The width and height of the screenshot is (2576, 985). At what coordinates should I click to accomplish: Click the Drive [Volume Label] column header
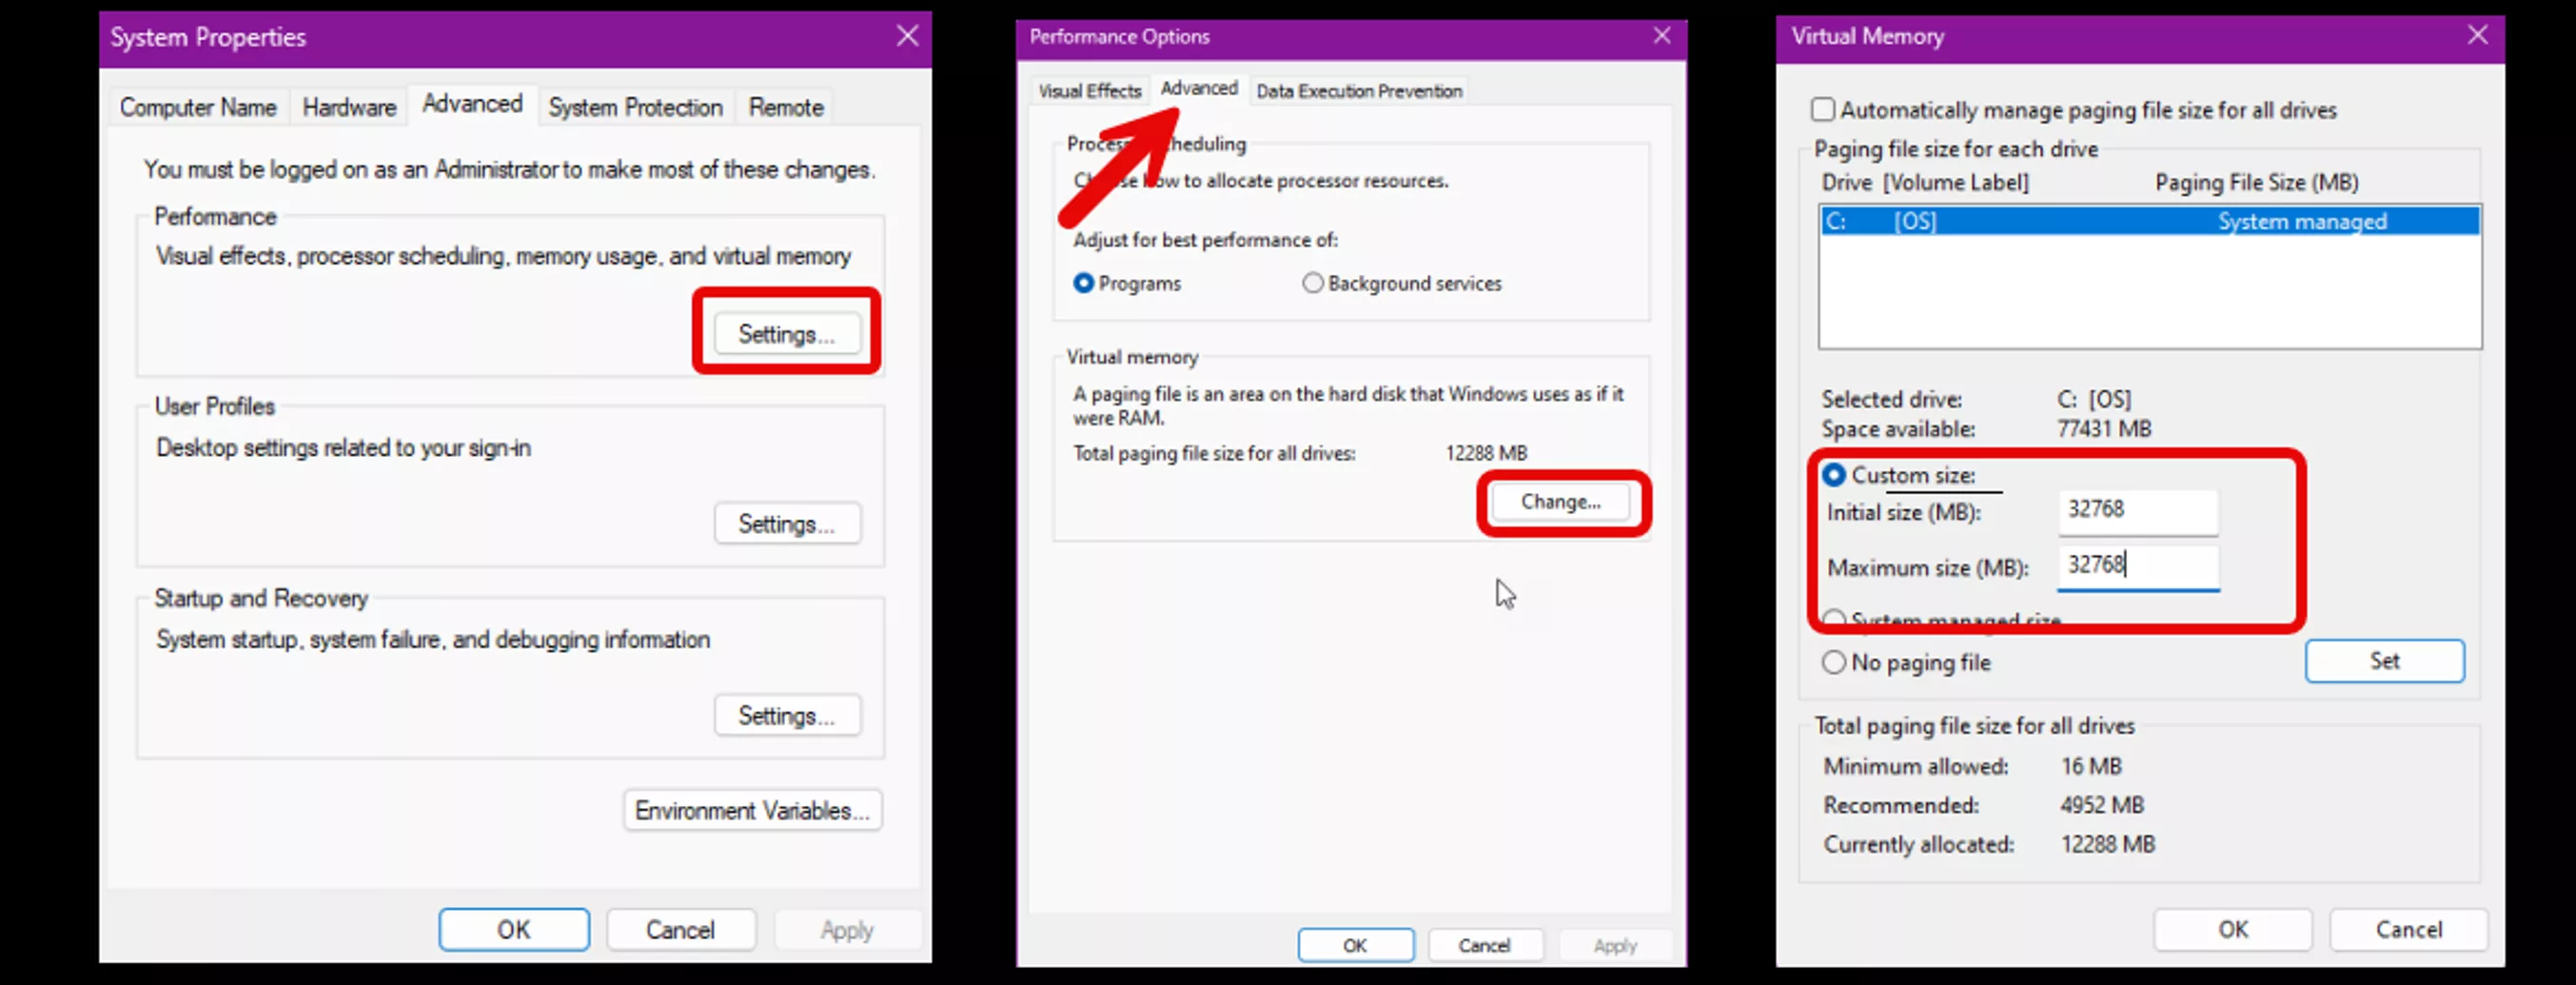coord(1925,182)
